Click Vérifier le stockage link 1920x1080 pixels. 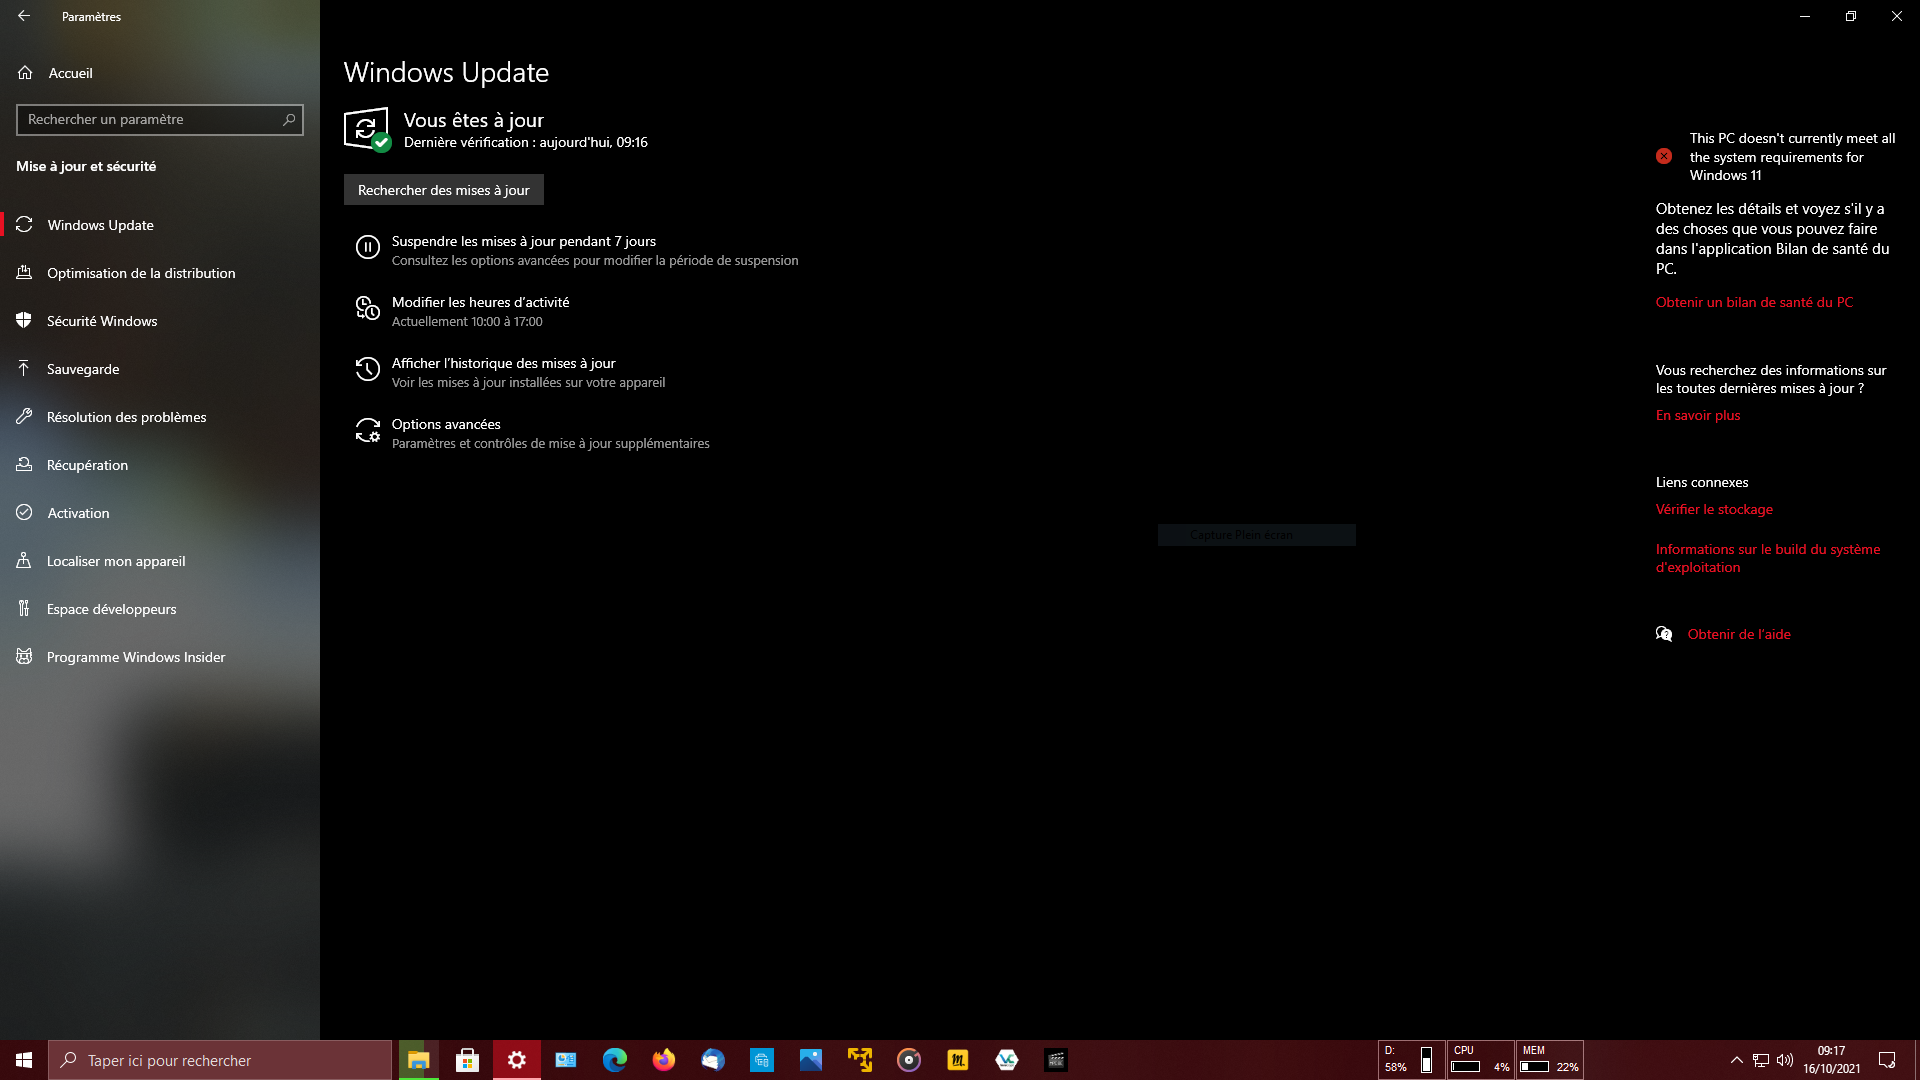coord(1713,509)
